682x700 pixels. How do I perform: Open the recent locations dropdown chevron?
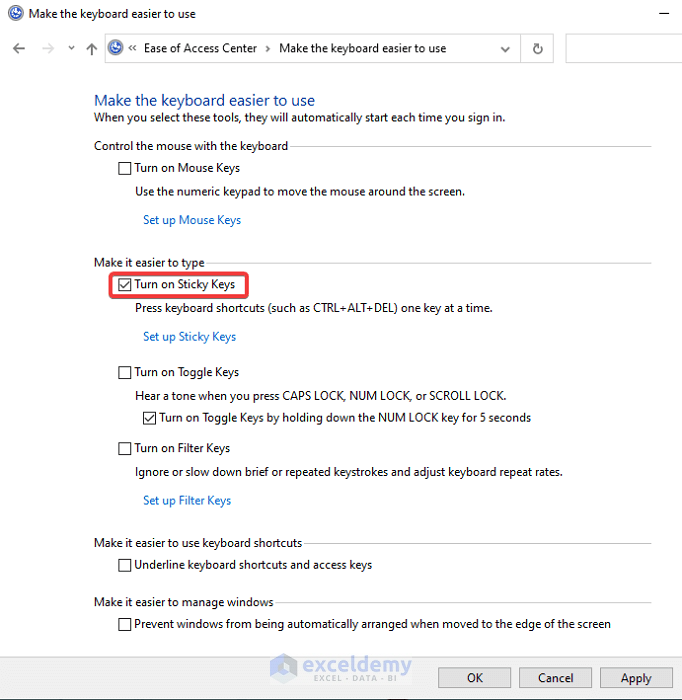click(x=71, y=48)
